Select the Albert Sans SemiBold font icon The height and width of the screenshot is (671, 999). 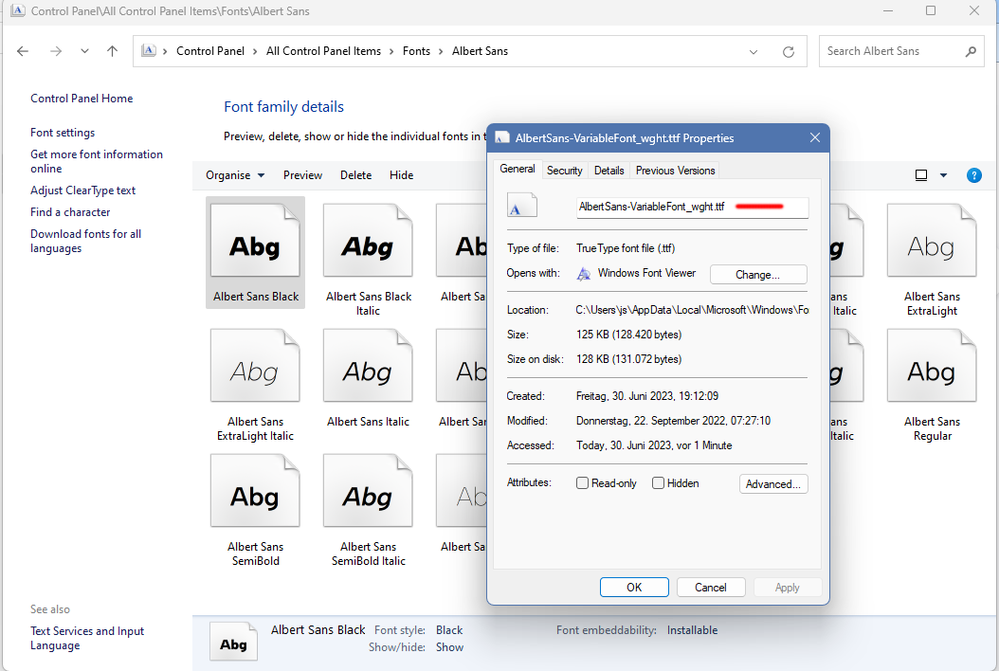pyautogui.click(x=255, y=494)
